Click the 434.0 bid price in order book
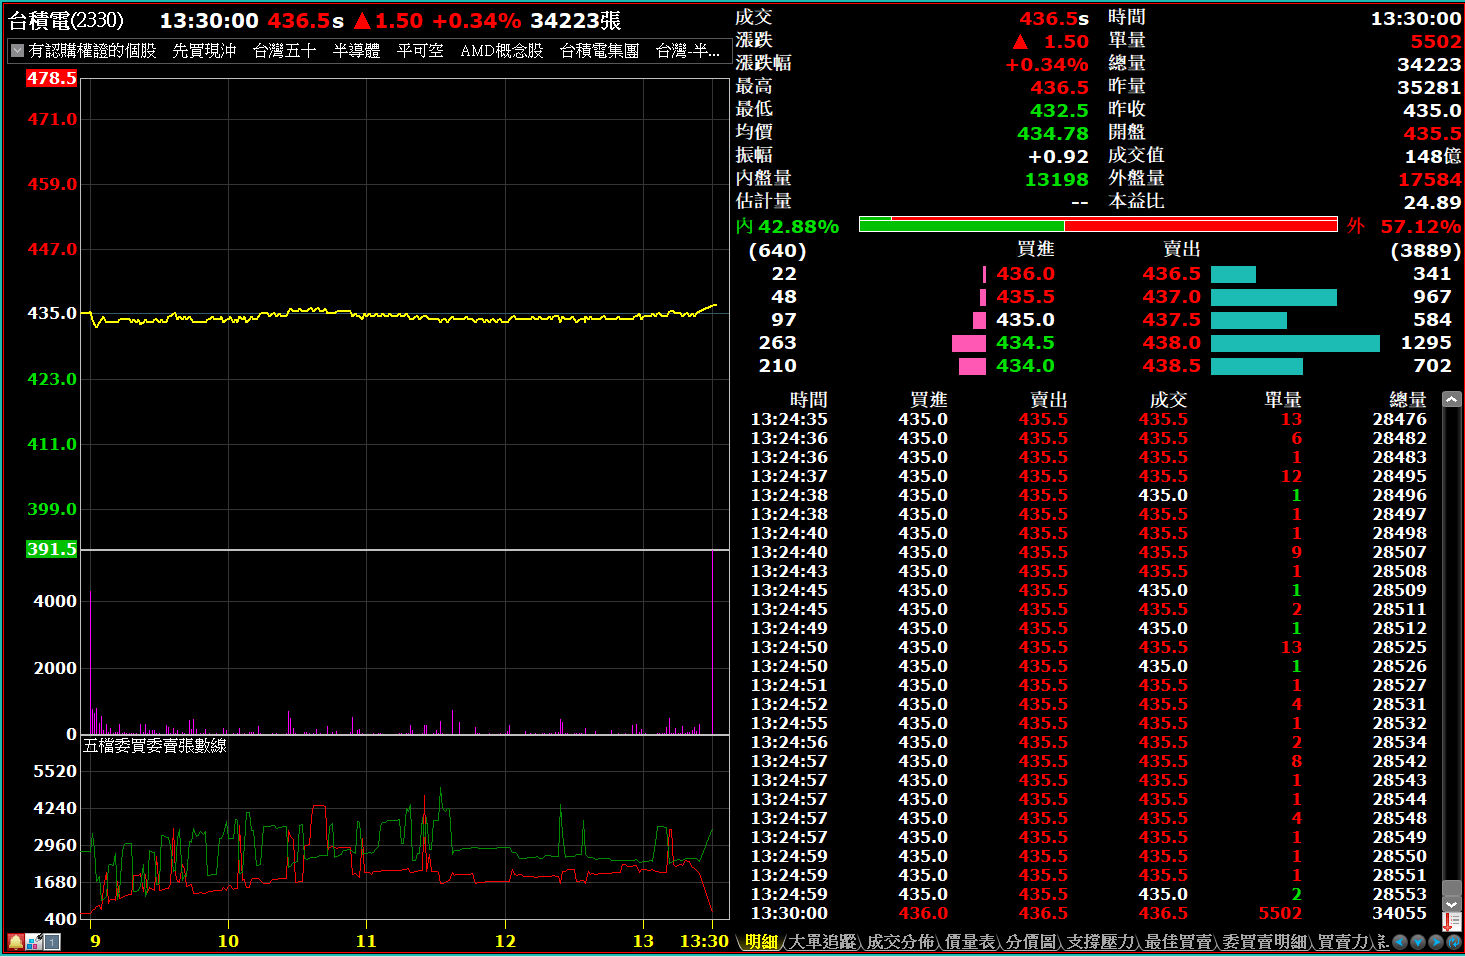Screen dimensions: 1465x957 tap(1025, 366)
